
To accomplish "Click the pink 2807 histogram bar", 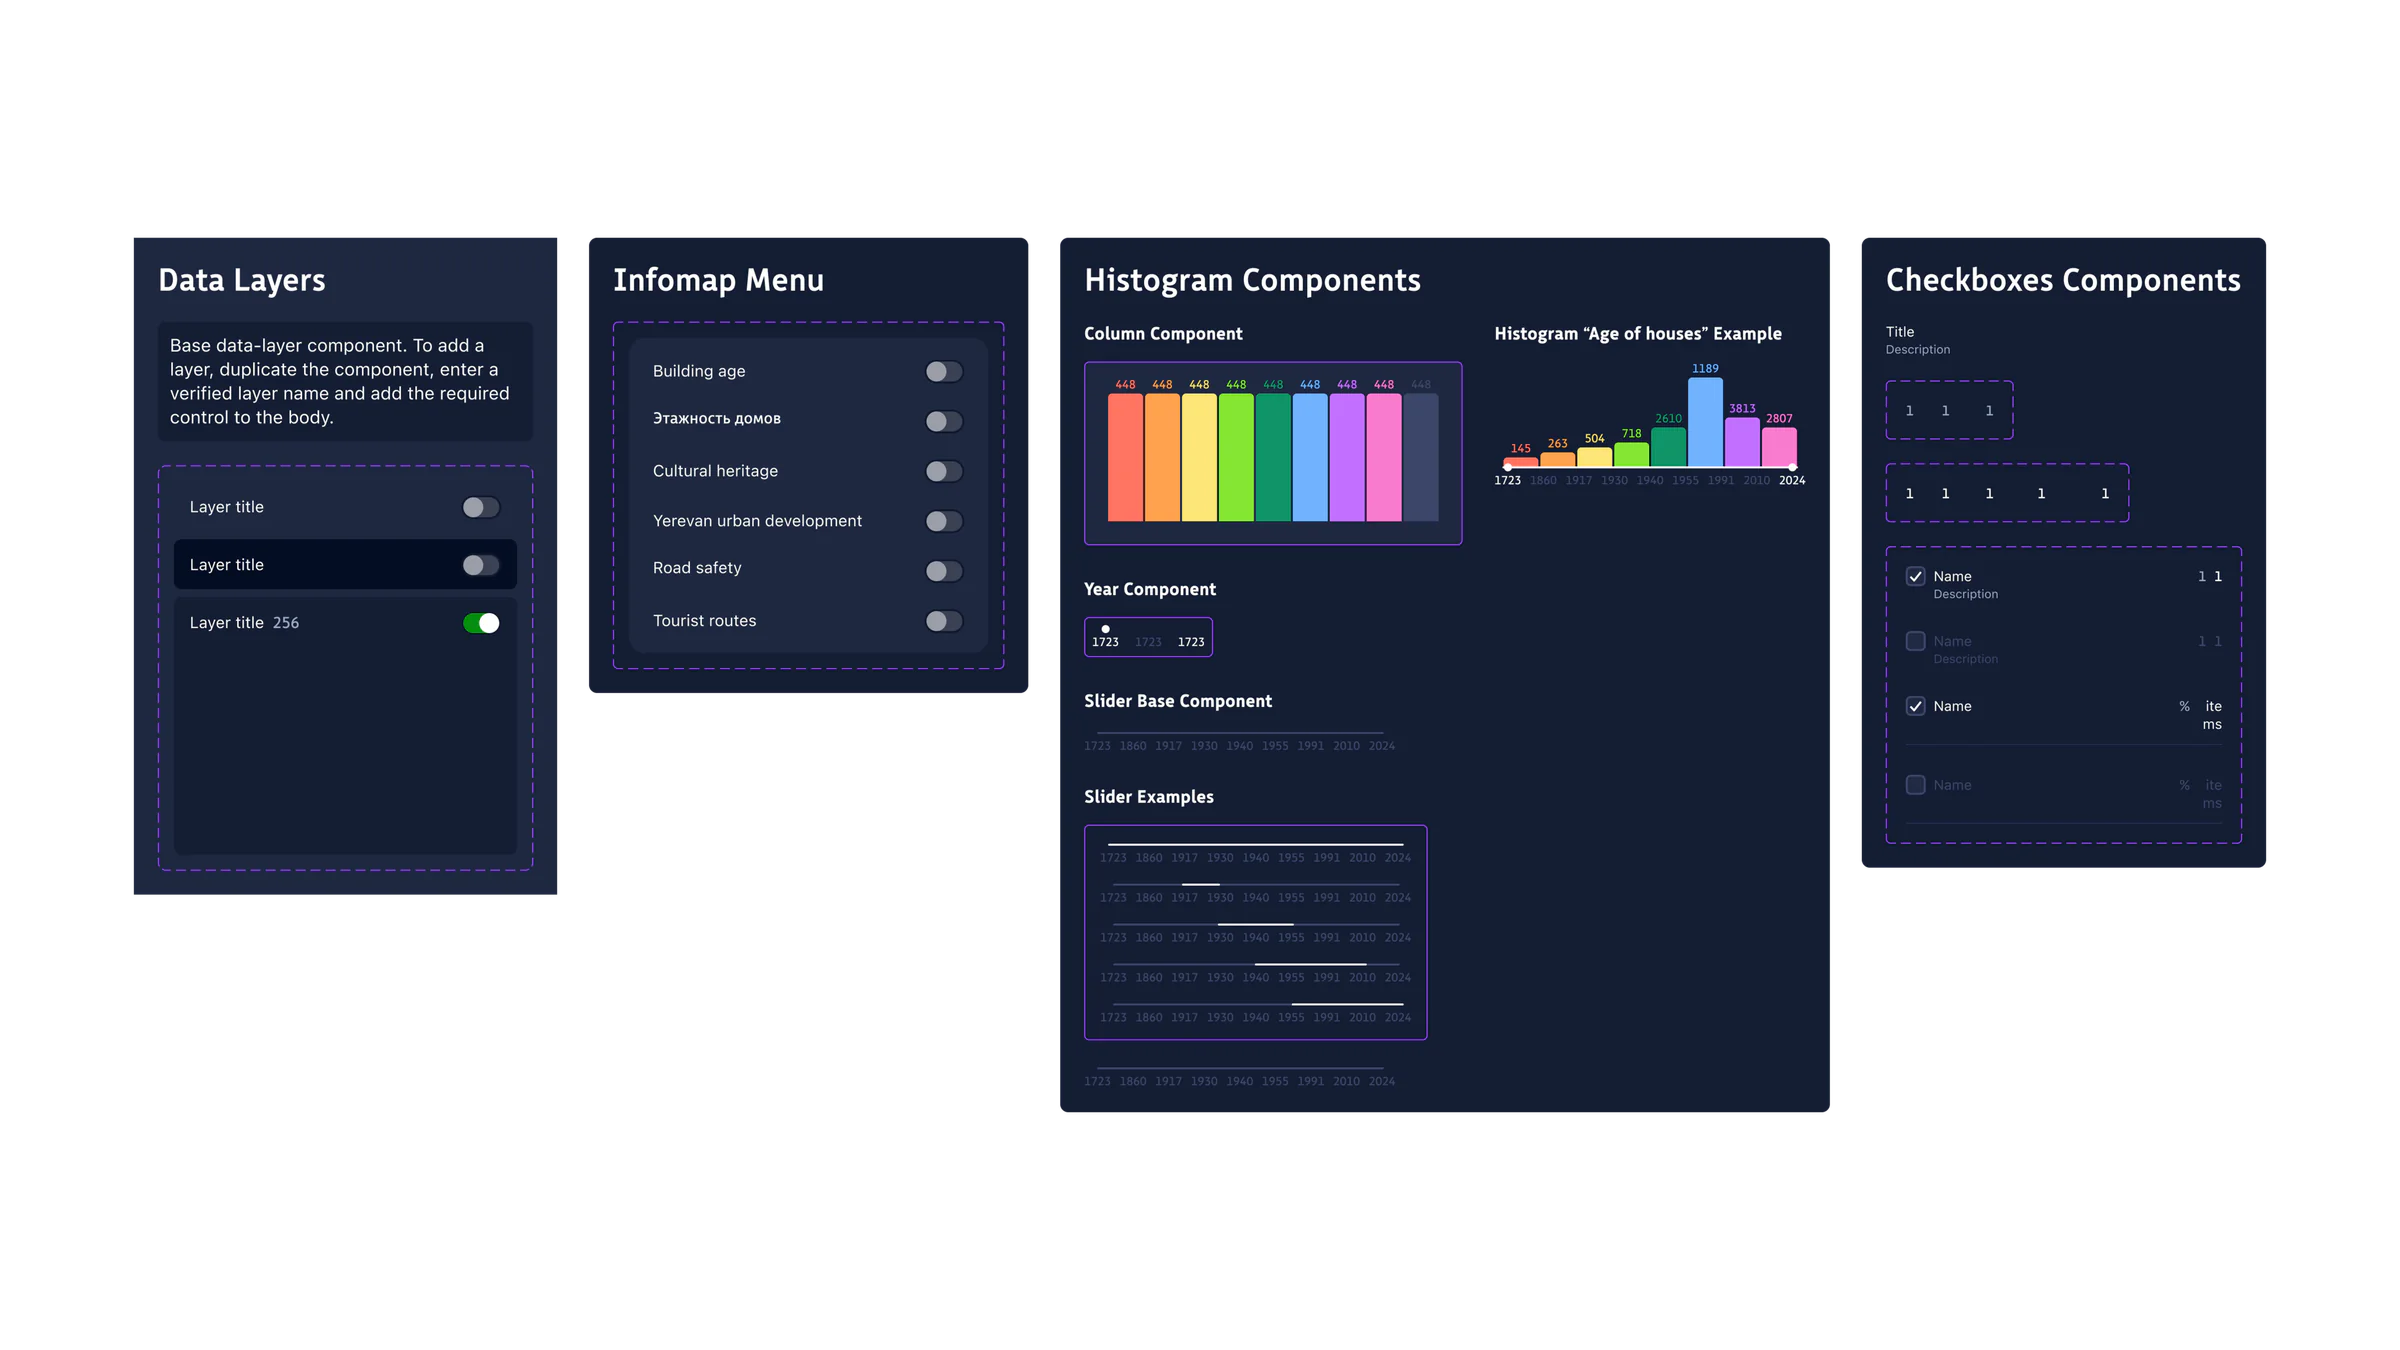I will point(1779,447).
